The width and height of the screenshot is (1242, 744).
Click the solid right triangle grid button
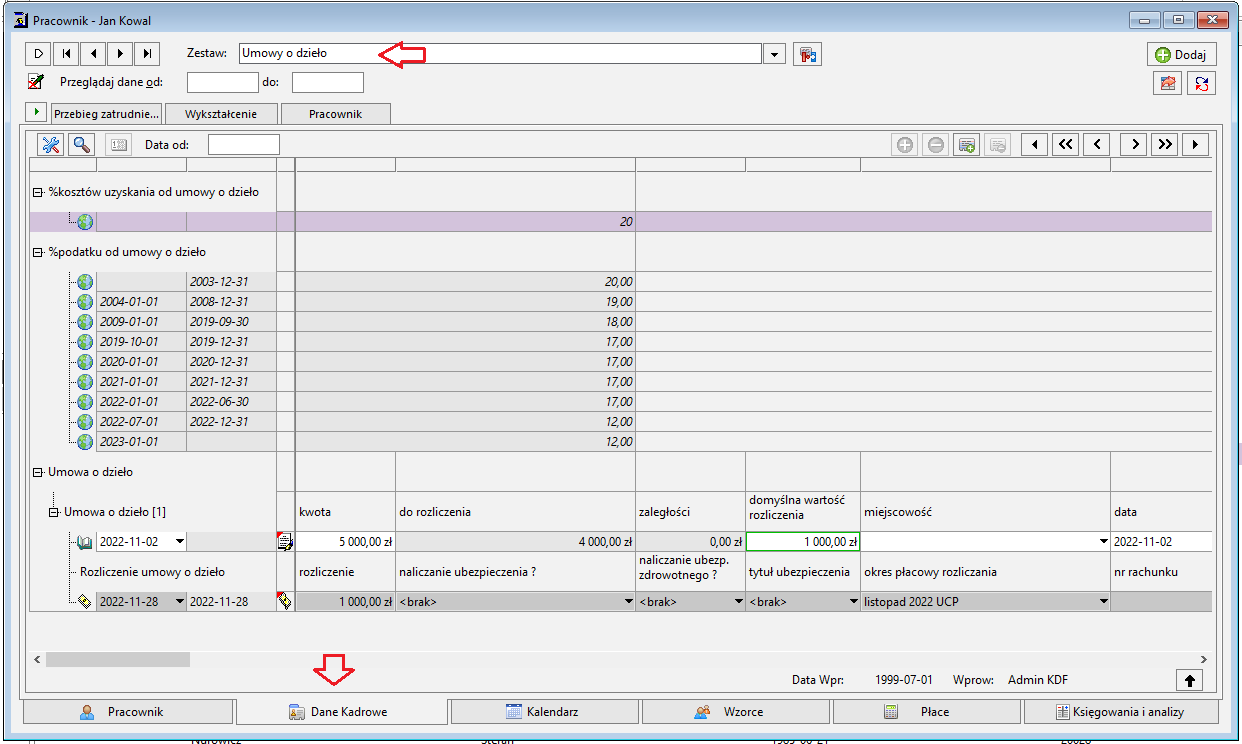click(1195, 145)
